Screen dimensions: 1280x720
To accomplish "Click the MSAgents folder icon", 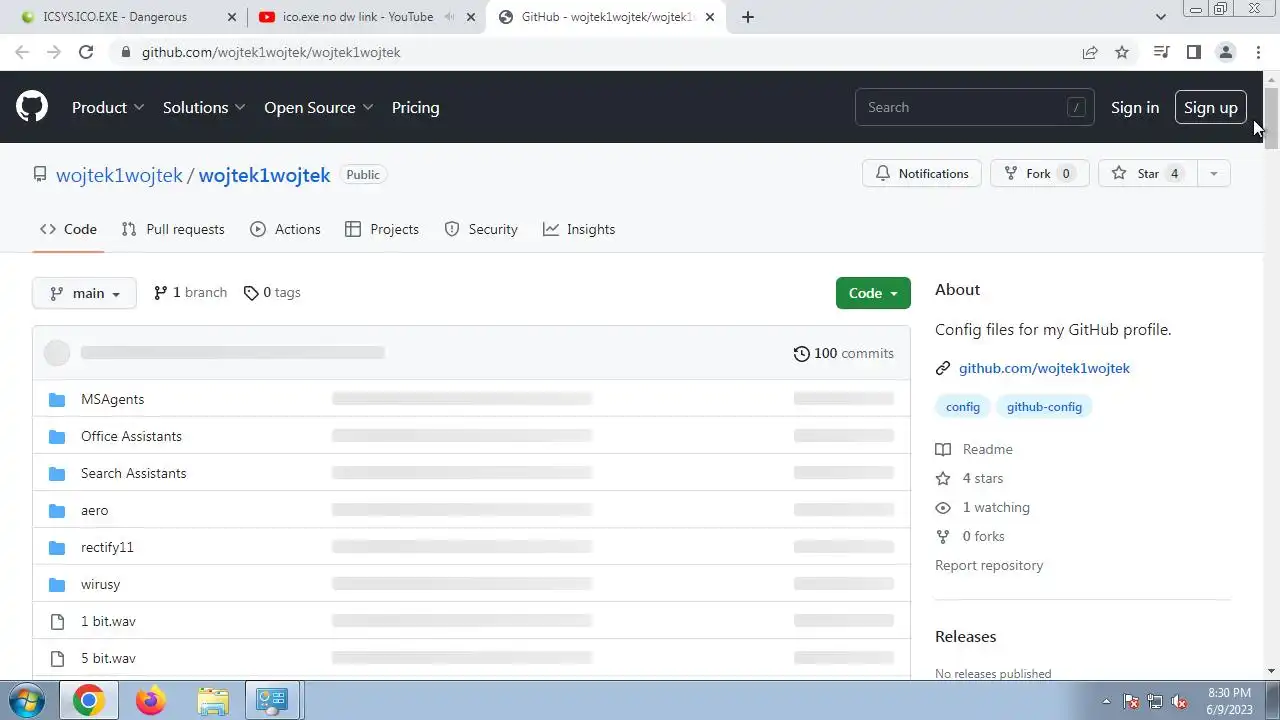I will (x=57, y=399).
